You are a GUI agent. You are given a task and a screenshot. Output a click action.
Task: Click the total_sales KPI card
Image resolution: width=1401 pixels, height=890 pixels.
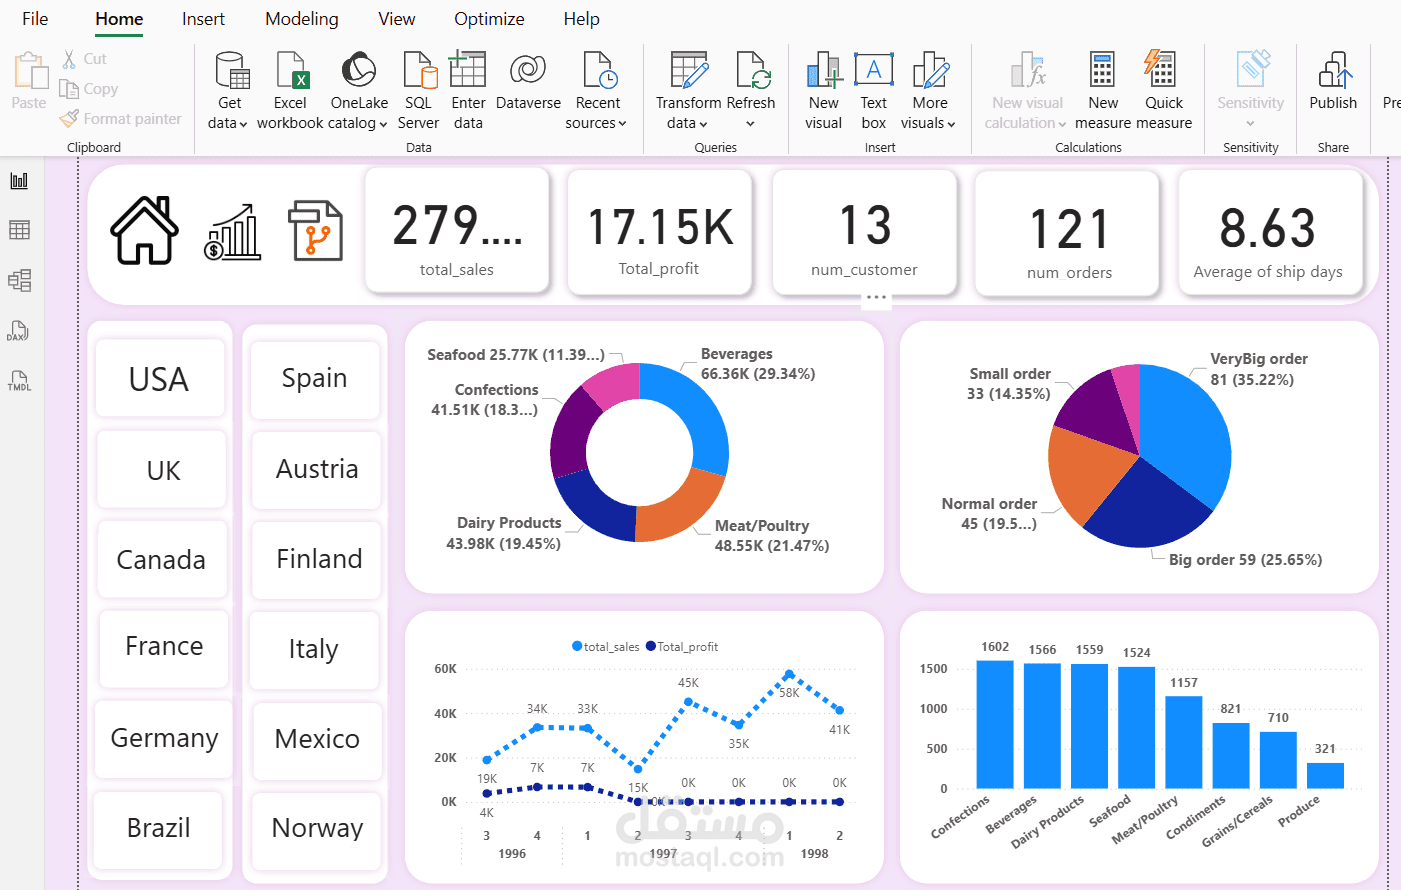coord(457,231)
